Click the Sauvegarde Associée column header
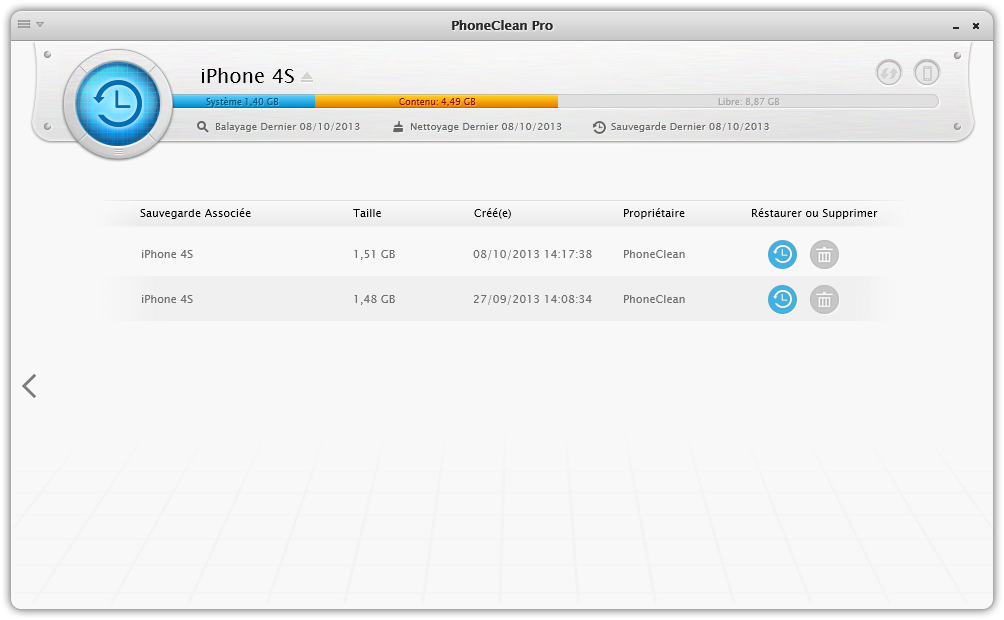 click(195, 213)
